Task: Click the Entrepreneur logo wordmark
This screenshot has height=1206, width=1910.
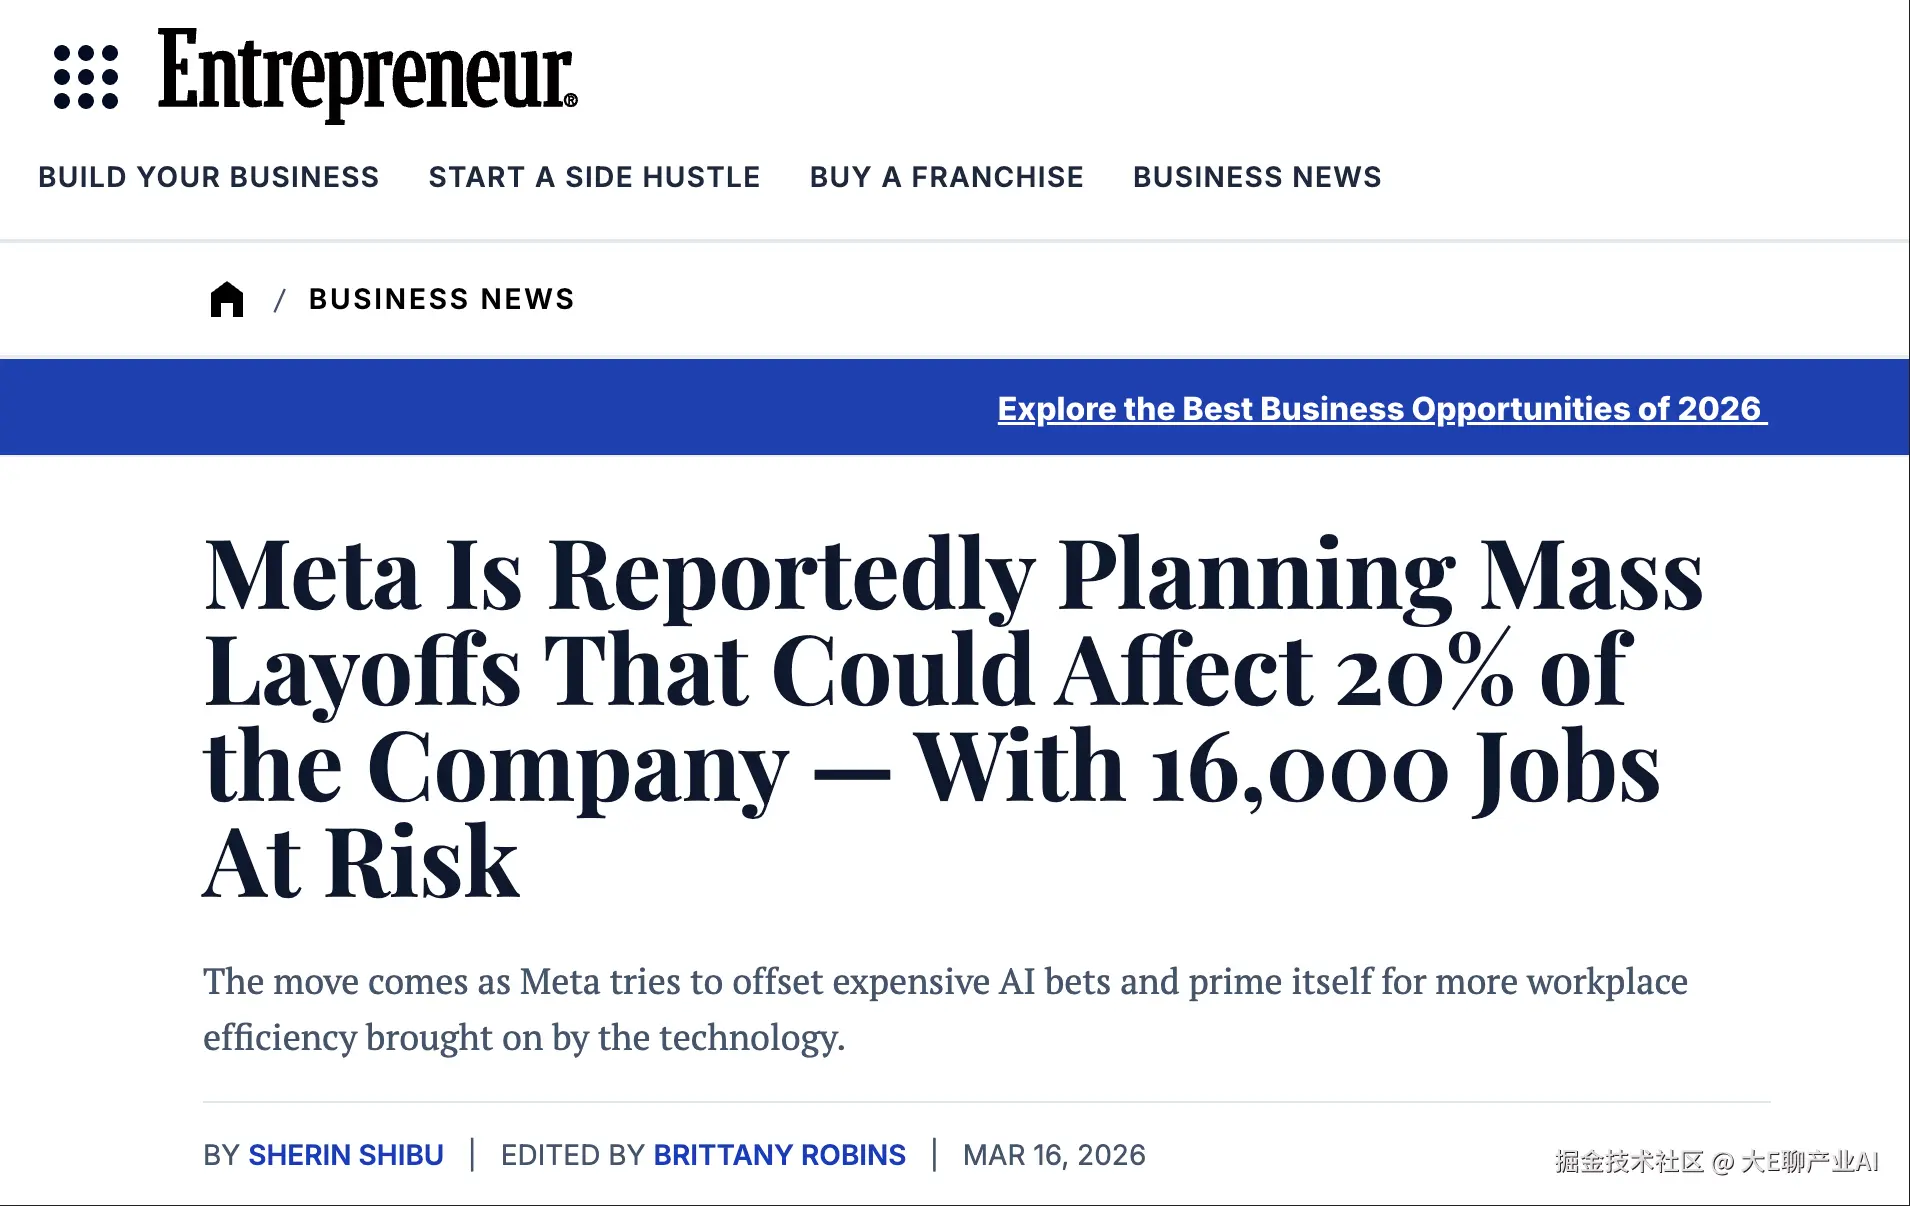Action: point(367,74)
